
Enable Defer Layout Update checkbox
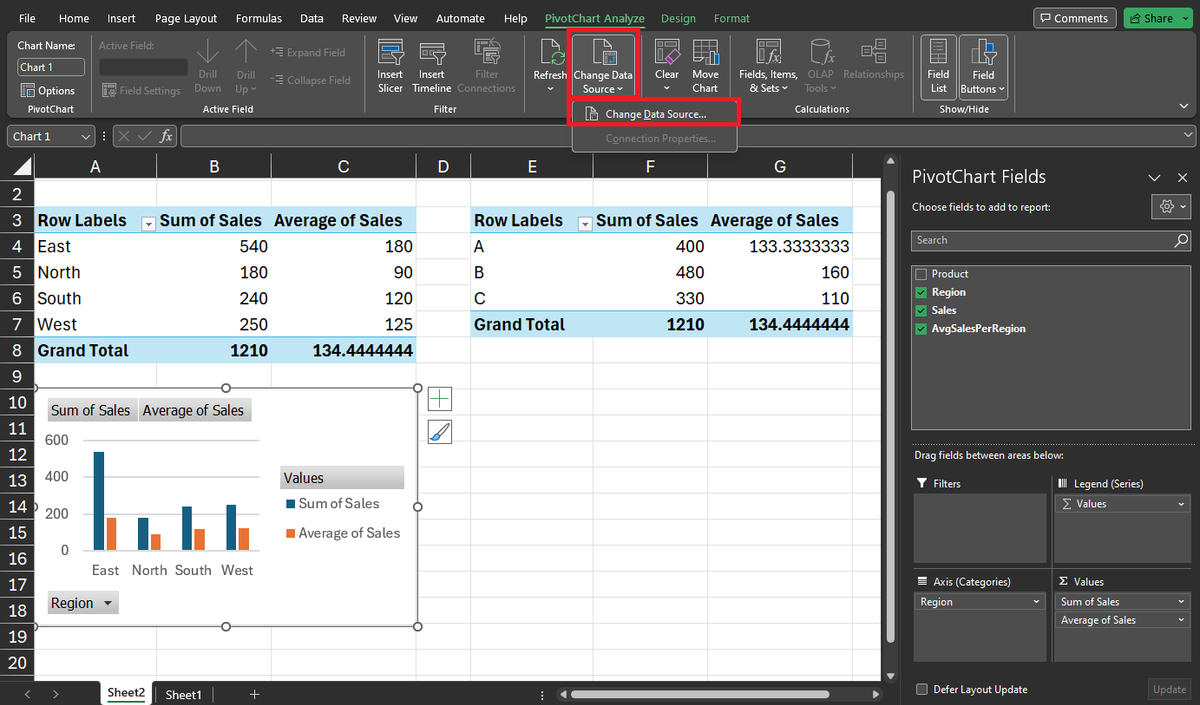[921, 689]
